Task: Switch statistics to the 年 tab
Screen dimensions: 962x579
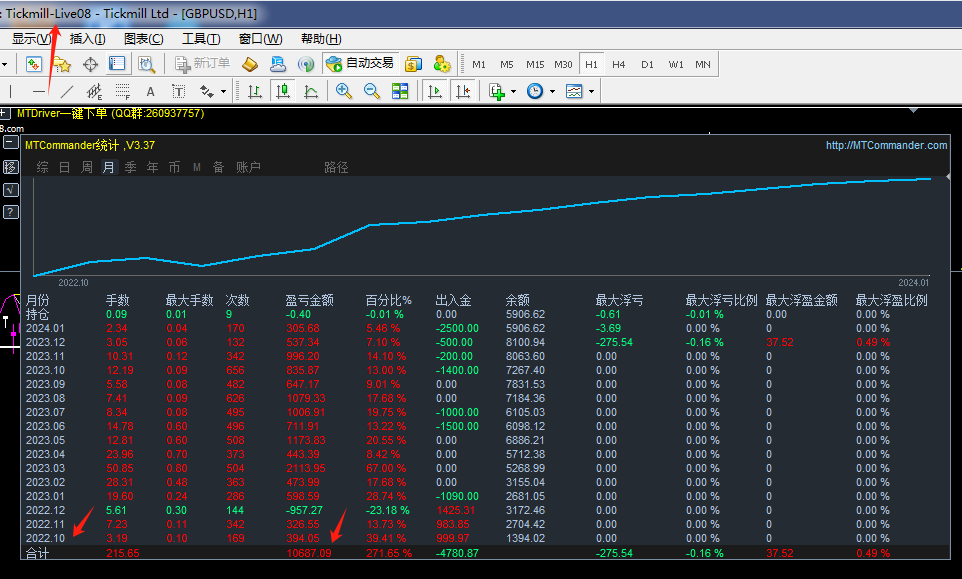Action: point(153,167)
